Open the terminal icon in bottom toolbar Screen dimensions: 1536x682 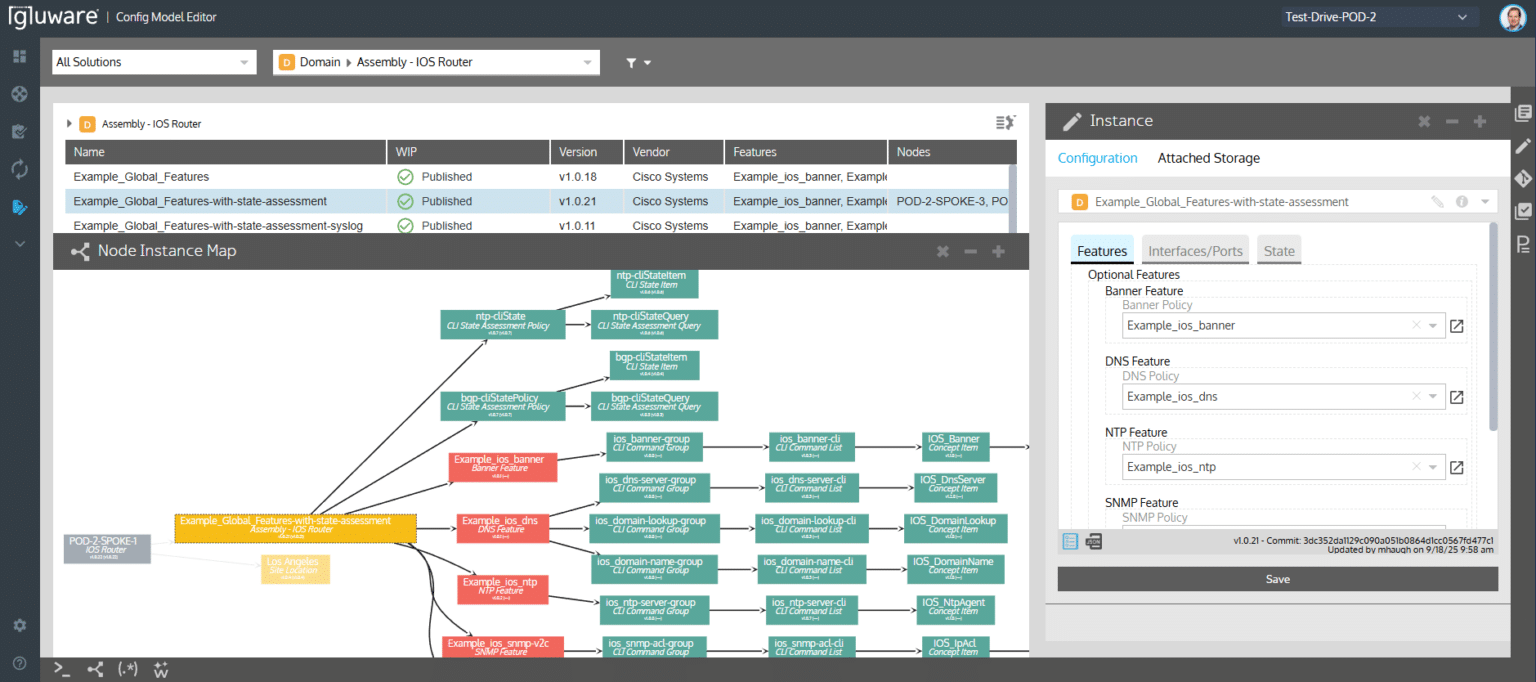(60, 668)
